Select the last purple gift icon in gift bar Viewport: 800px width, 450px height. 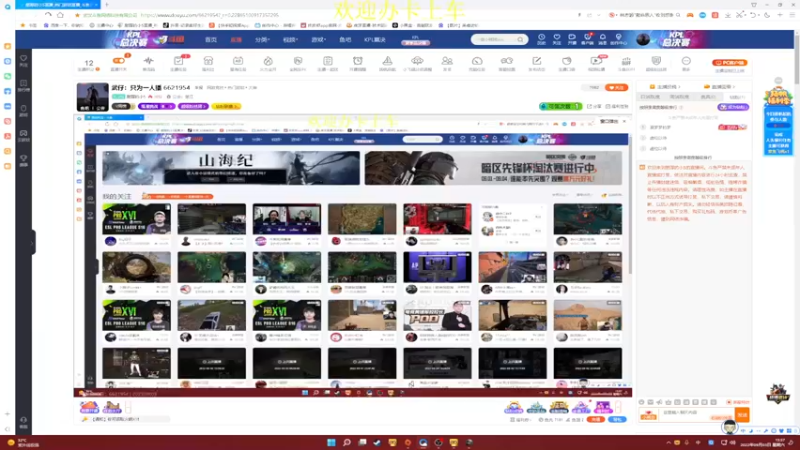pos(604,407)
